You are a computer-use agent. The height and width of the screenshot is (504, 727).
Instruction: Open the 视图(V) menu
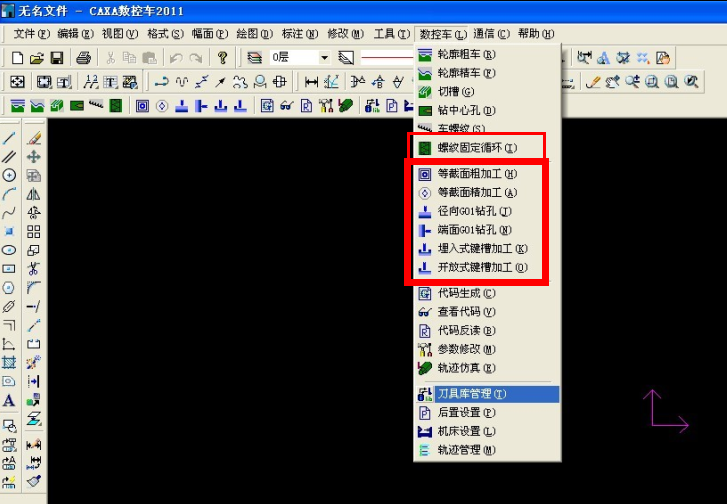(x=120, y=34)
